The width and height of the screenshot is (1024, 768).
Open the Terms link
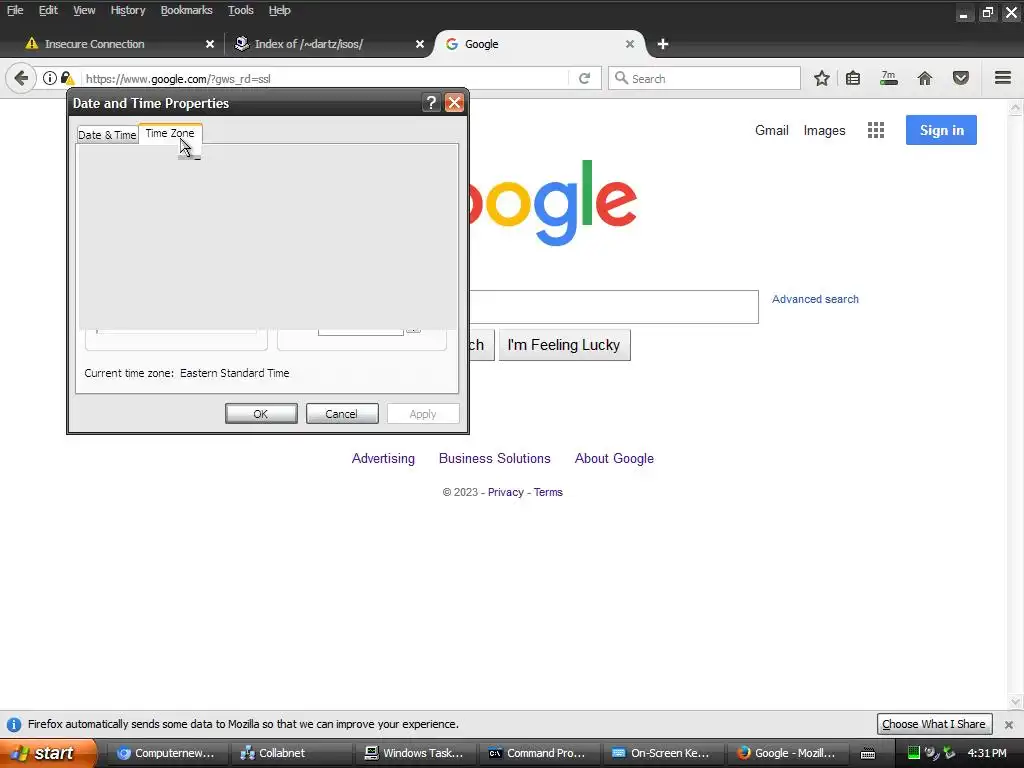[x=548, y=492]
